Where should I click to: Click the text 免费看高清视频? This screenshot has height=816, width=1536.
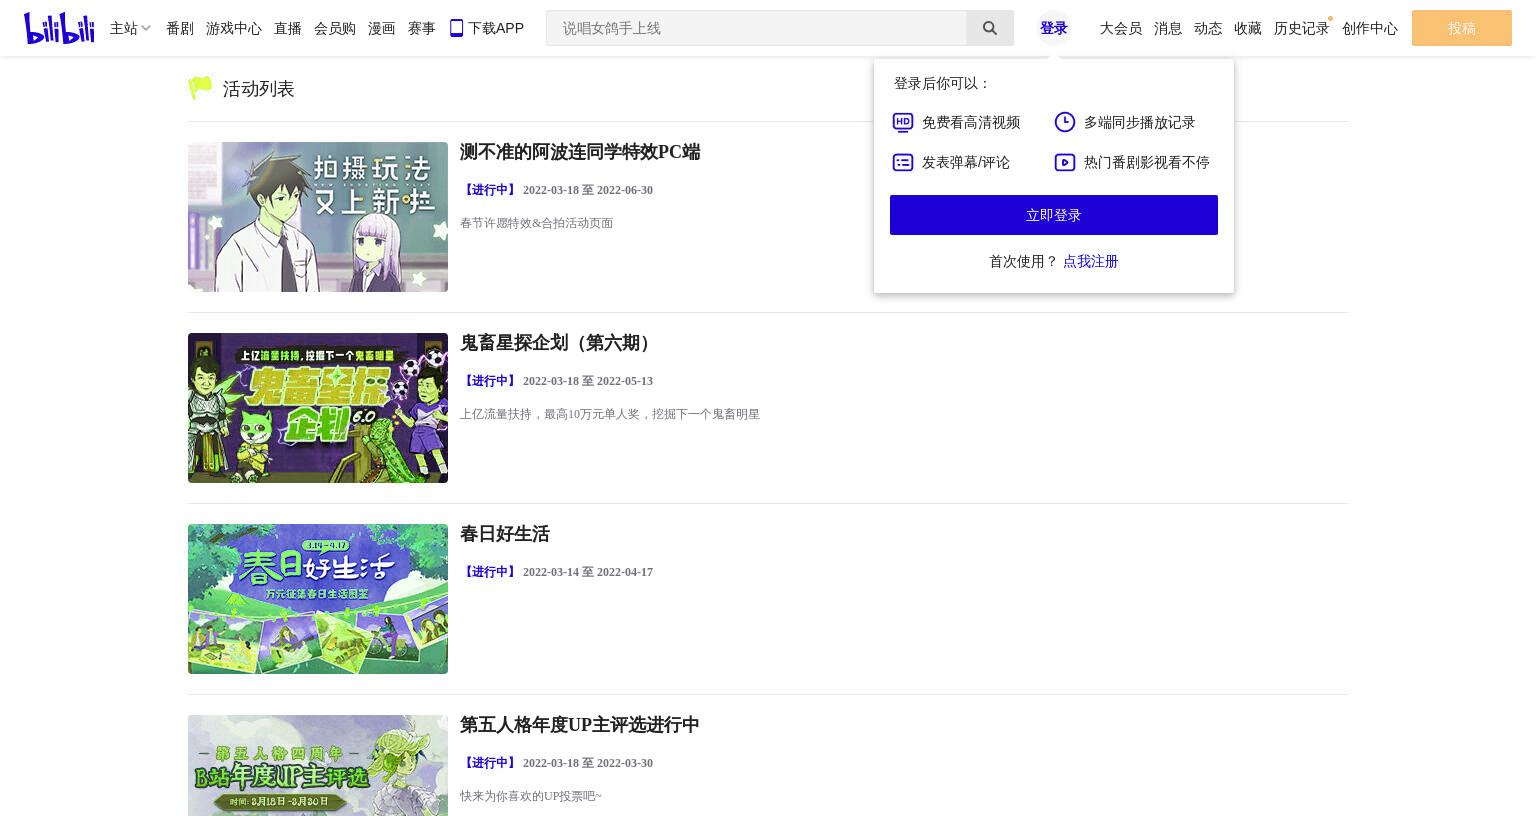[971, 122]
